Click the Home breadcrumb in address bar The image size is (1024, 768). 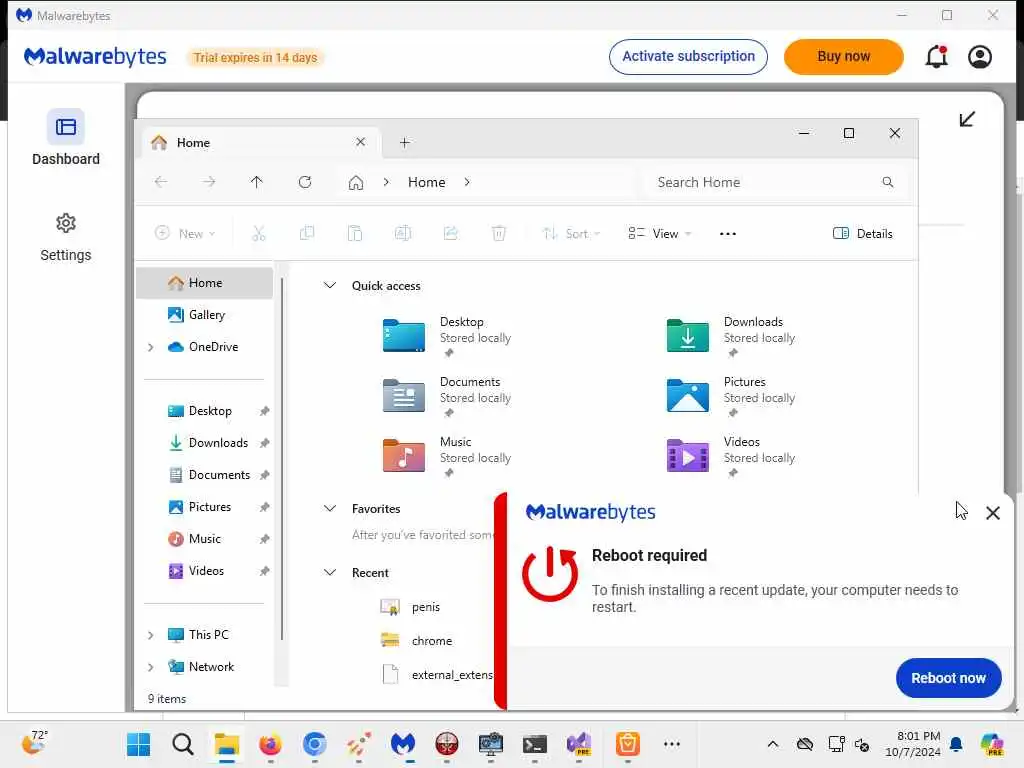click(426, 182)
